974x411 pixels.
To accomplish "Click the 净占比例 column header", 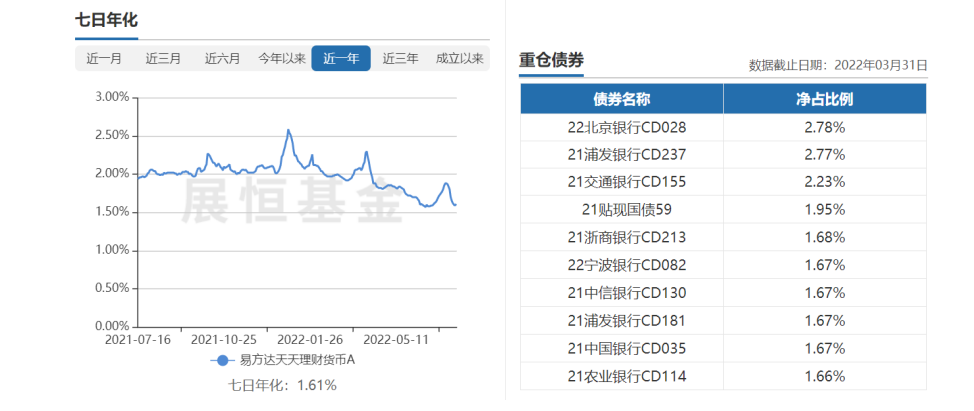I will pyautogui.click(x=824, y=99).
